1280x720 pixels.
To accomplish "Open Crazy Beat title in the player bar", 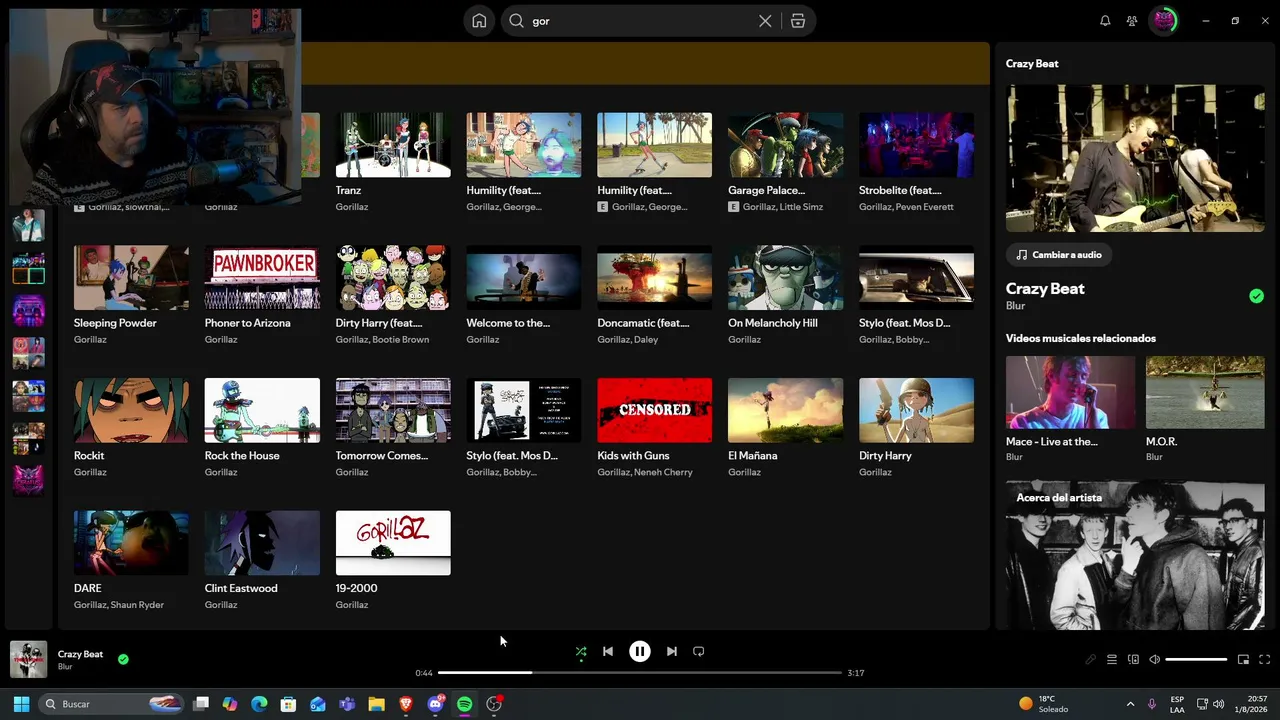I will [x=80, y=654].
